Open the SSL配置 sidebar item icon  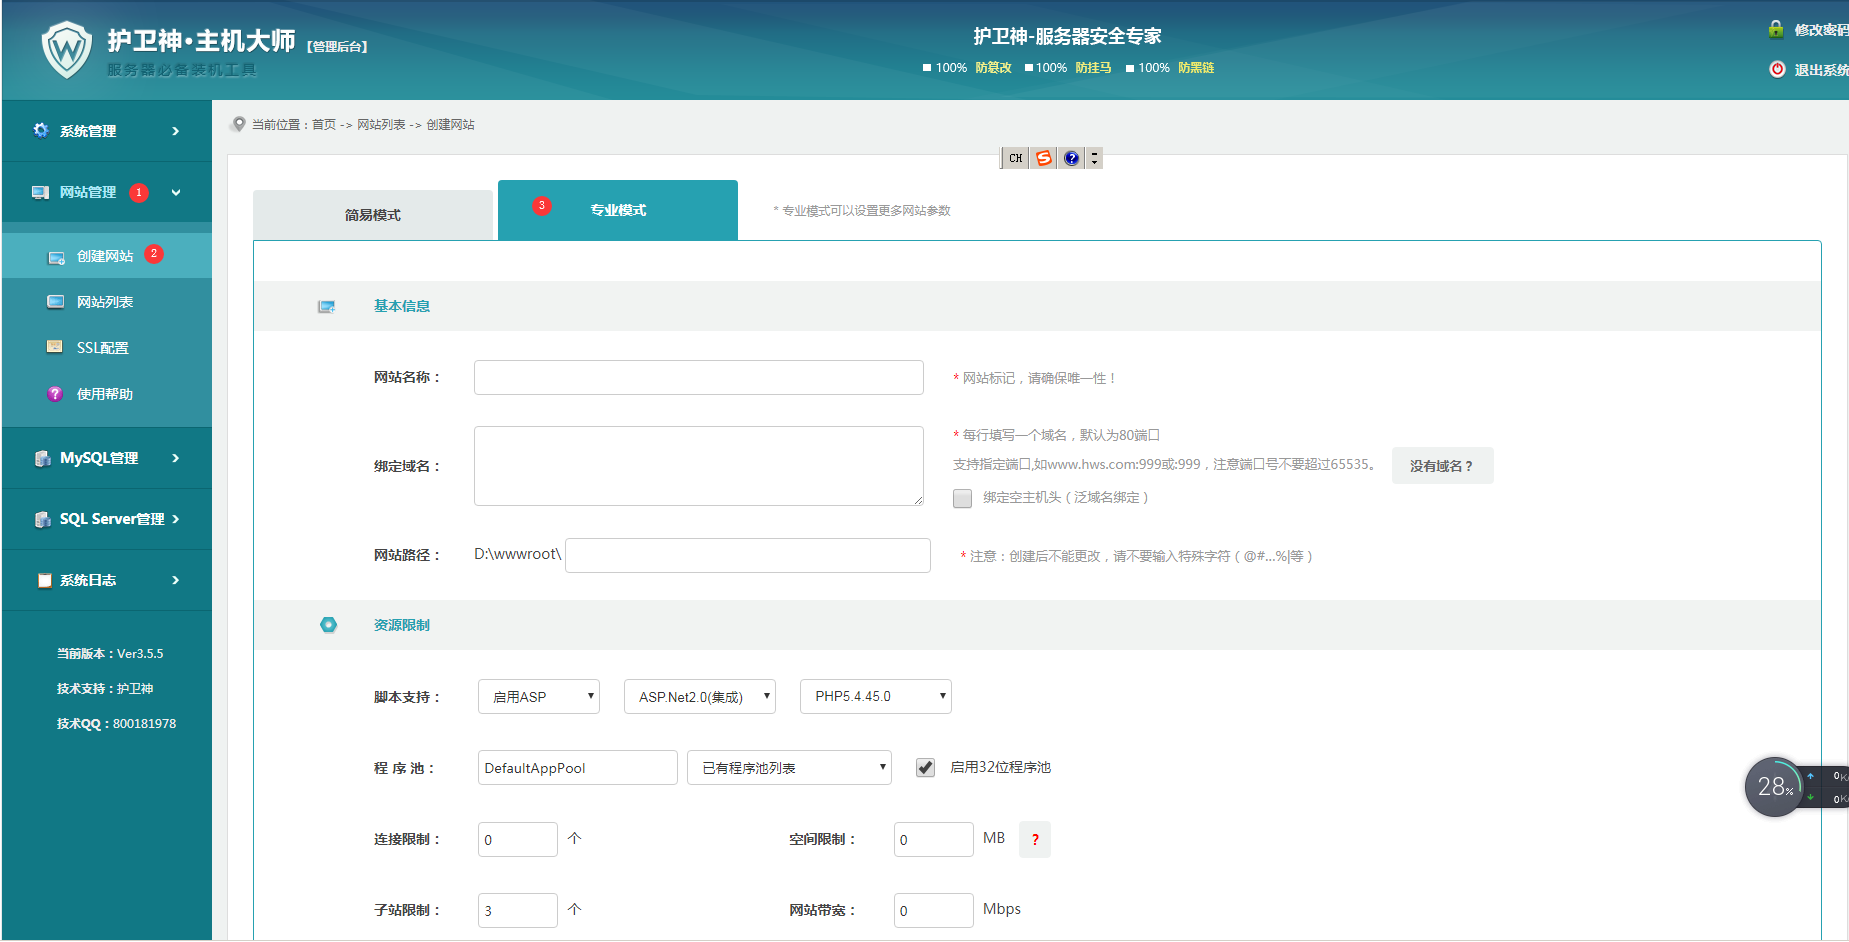coord(55,347)
